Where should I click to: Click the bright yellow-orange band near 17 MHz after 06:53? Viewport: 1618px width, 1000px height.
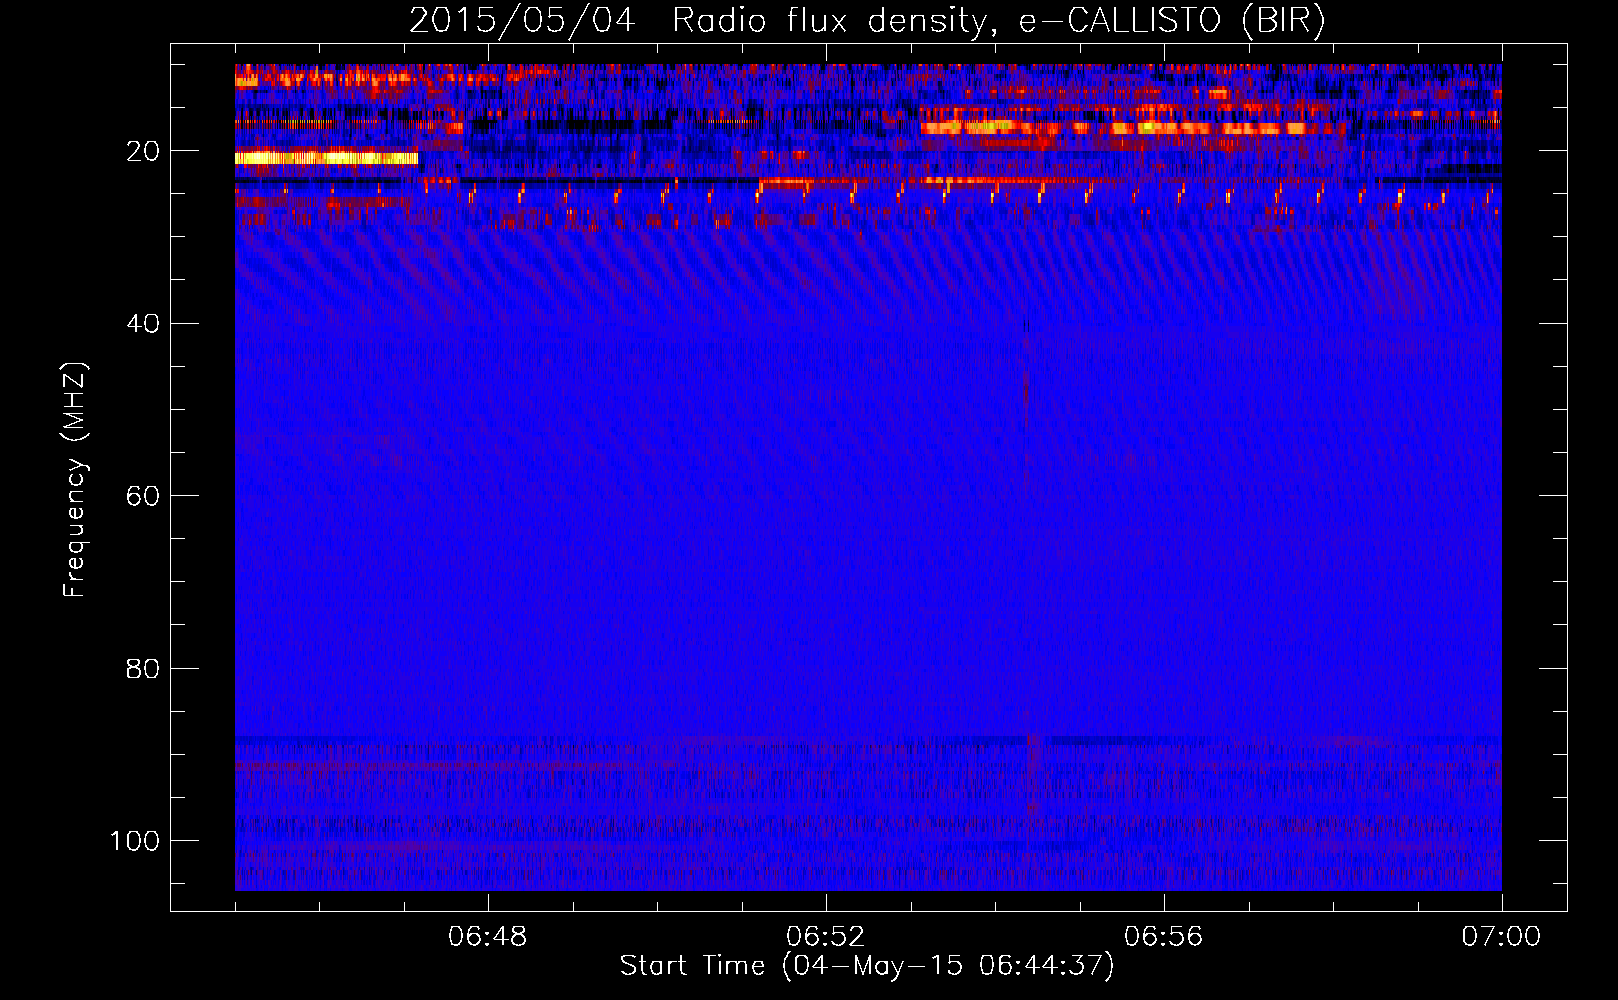(x=1115, y=128)
